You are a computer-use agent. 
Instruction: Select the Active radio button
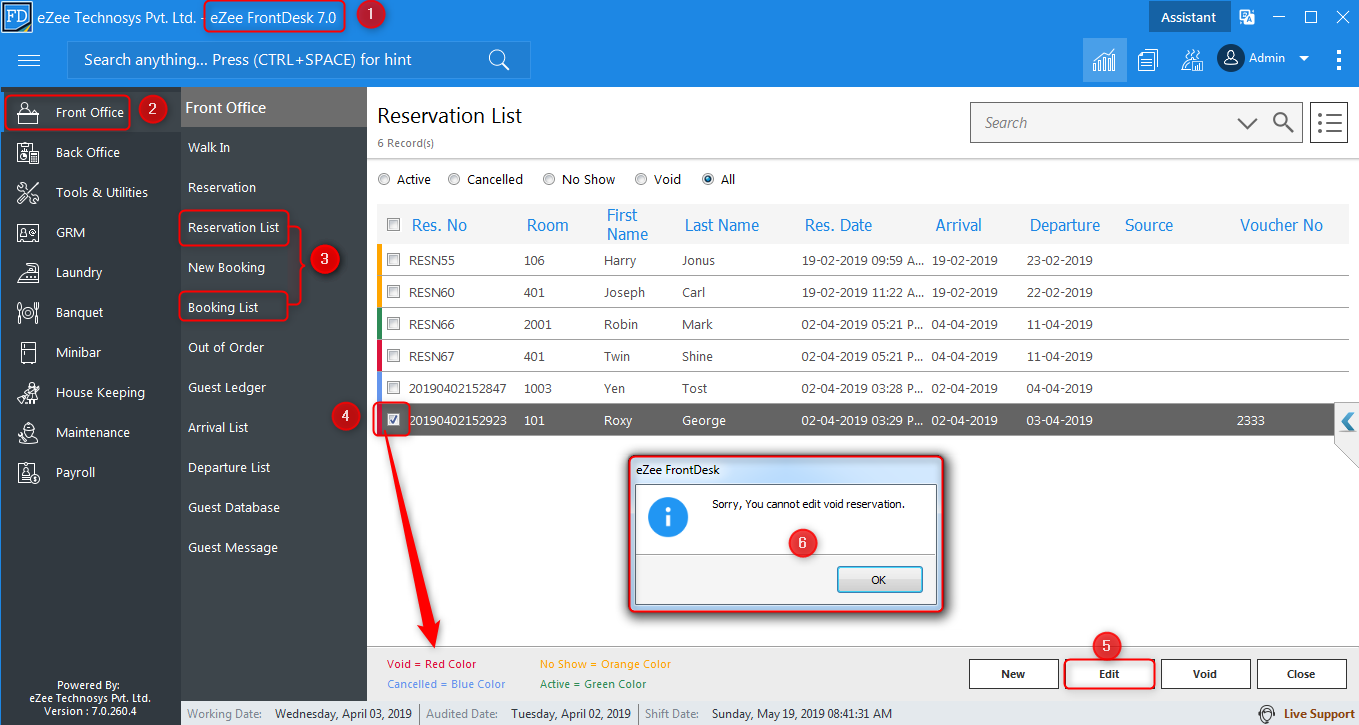[384, 180]
